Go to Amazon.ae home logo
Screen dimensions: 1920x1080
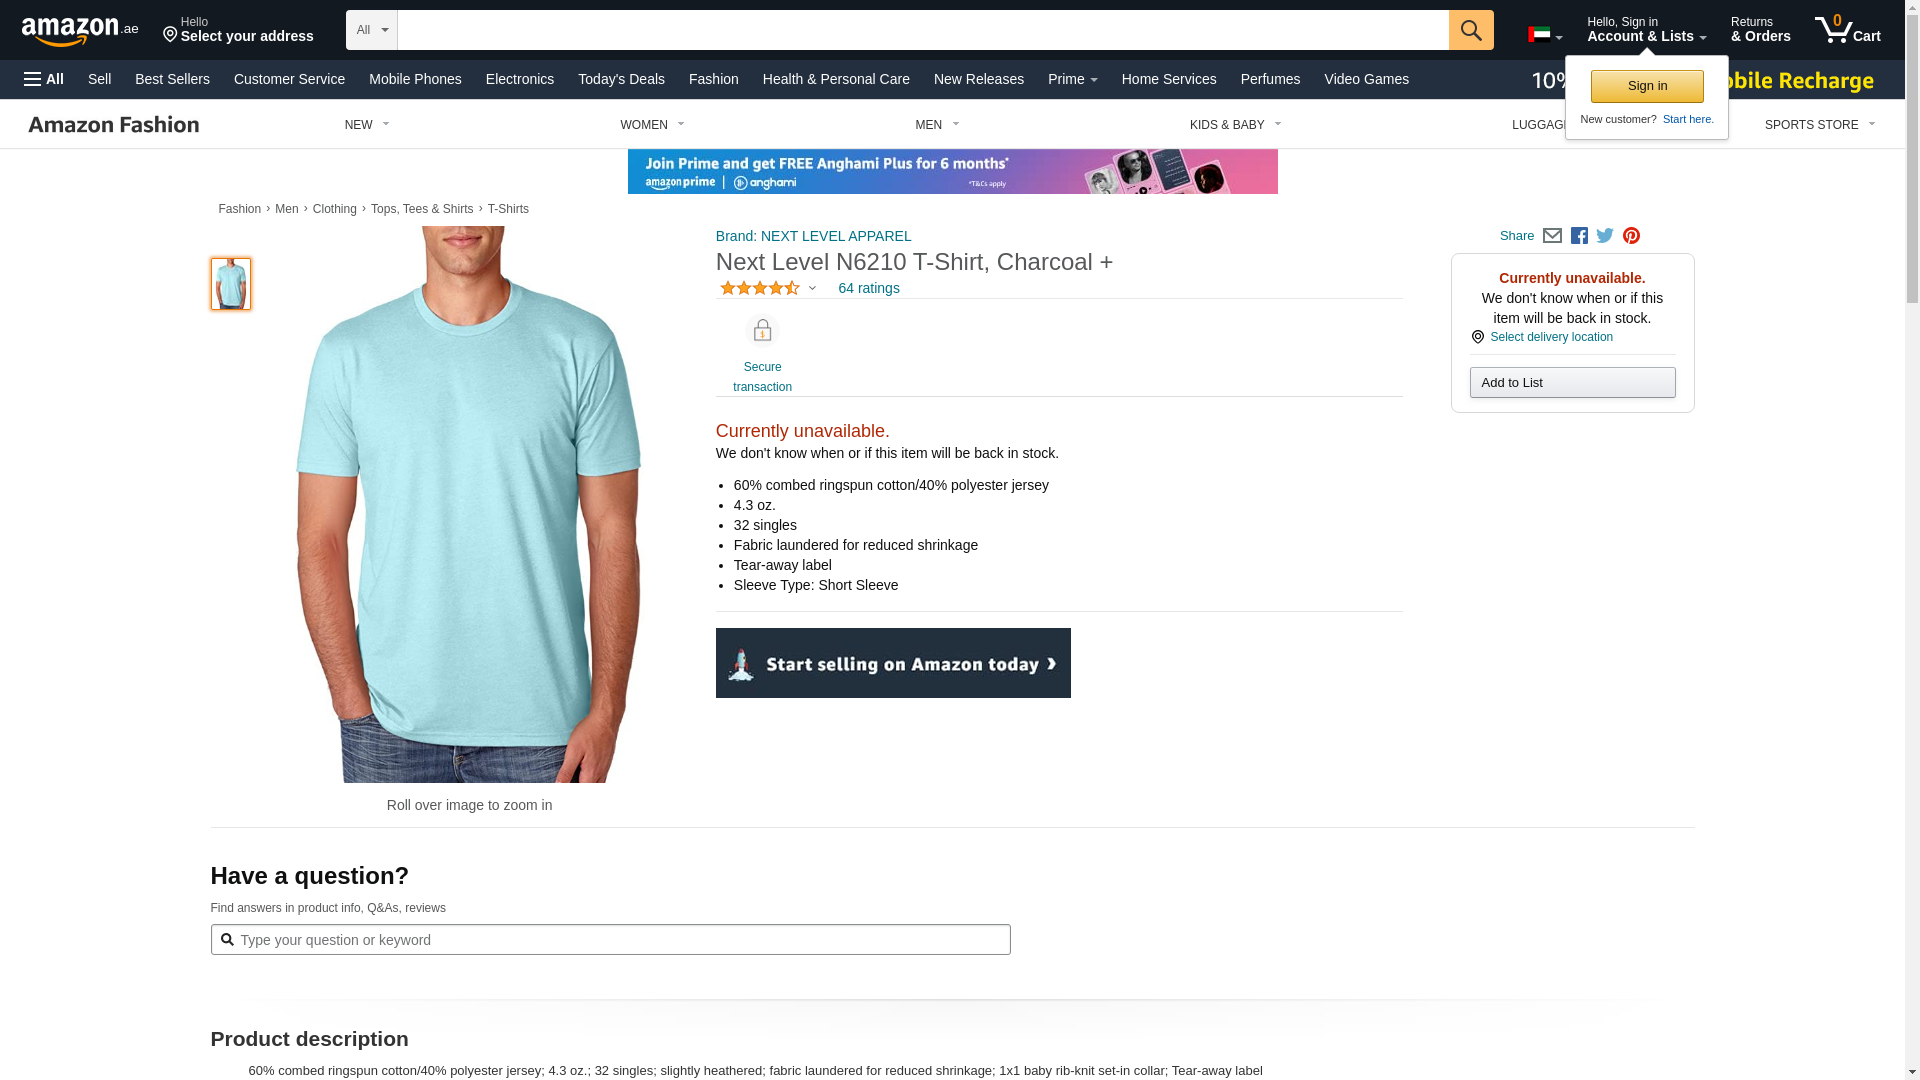point(80,31)
